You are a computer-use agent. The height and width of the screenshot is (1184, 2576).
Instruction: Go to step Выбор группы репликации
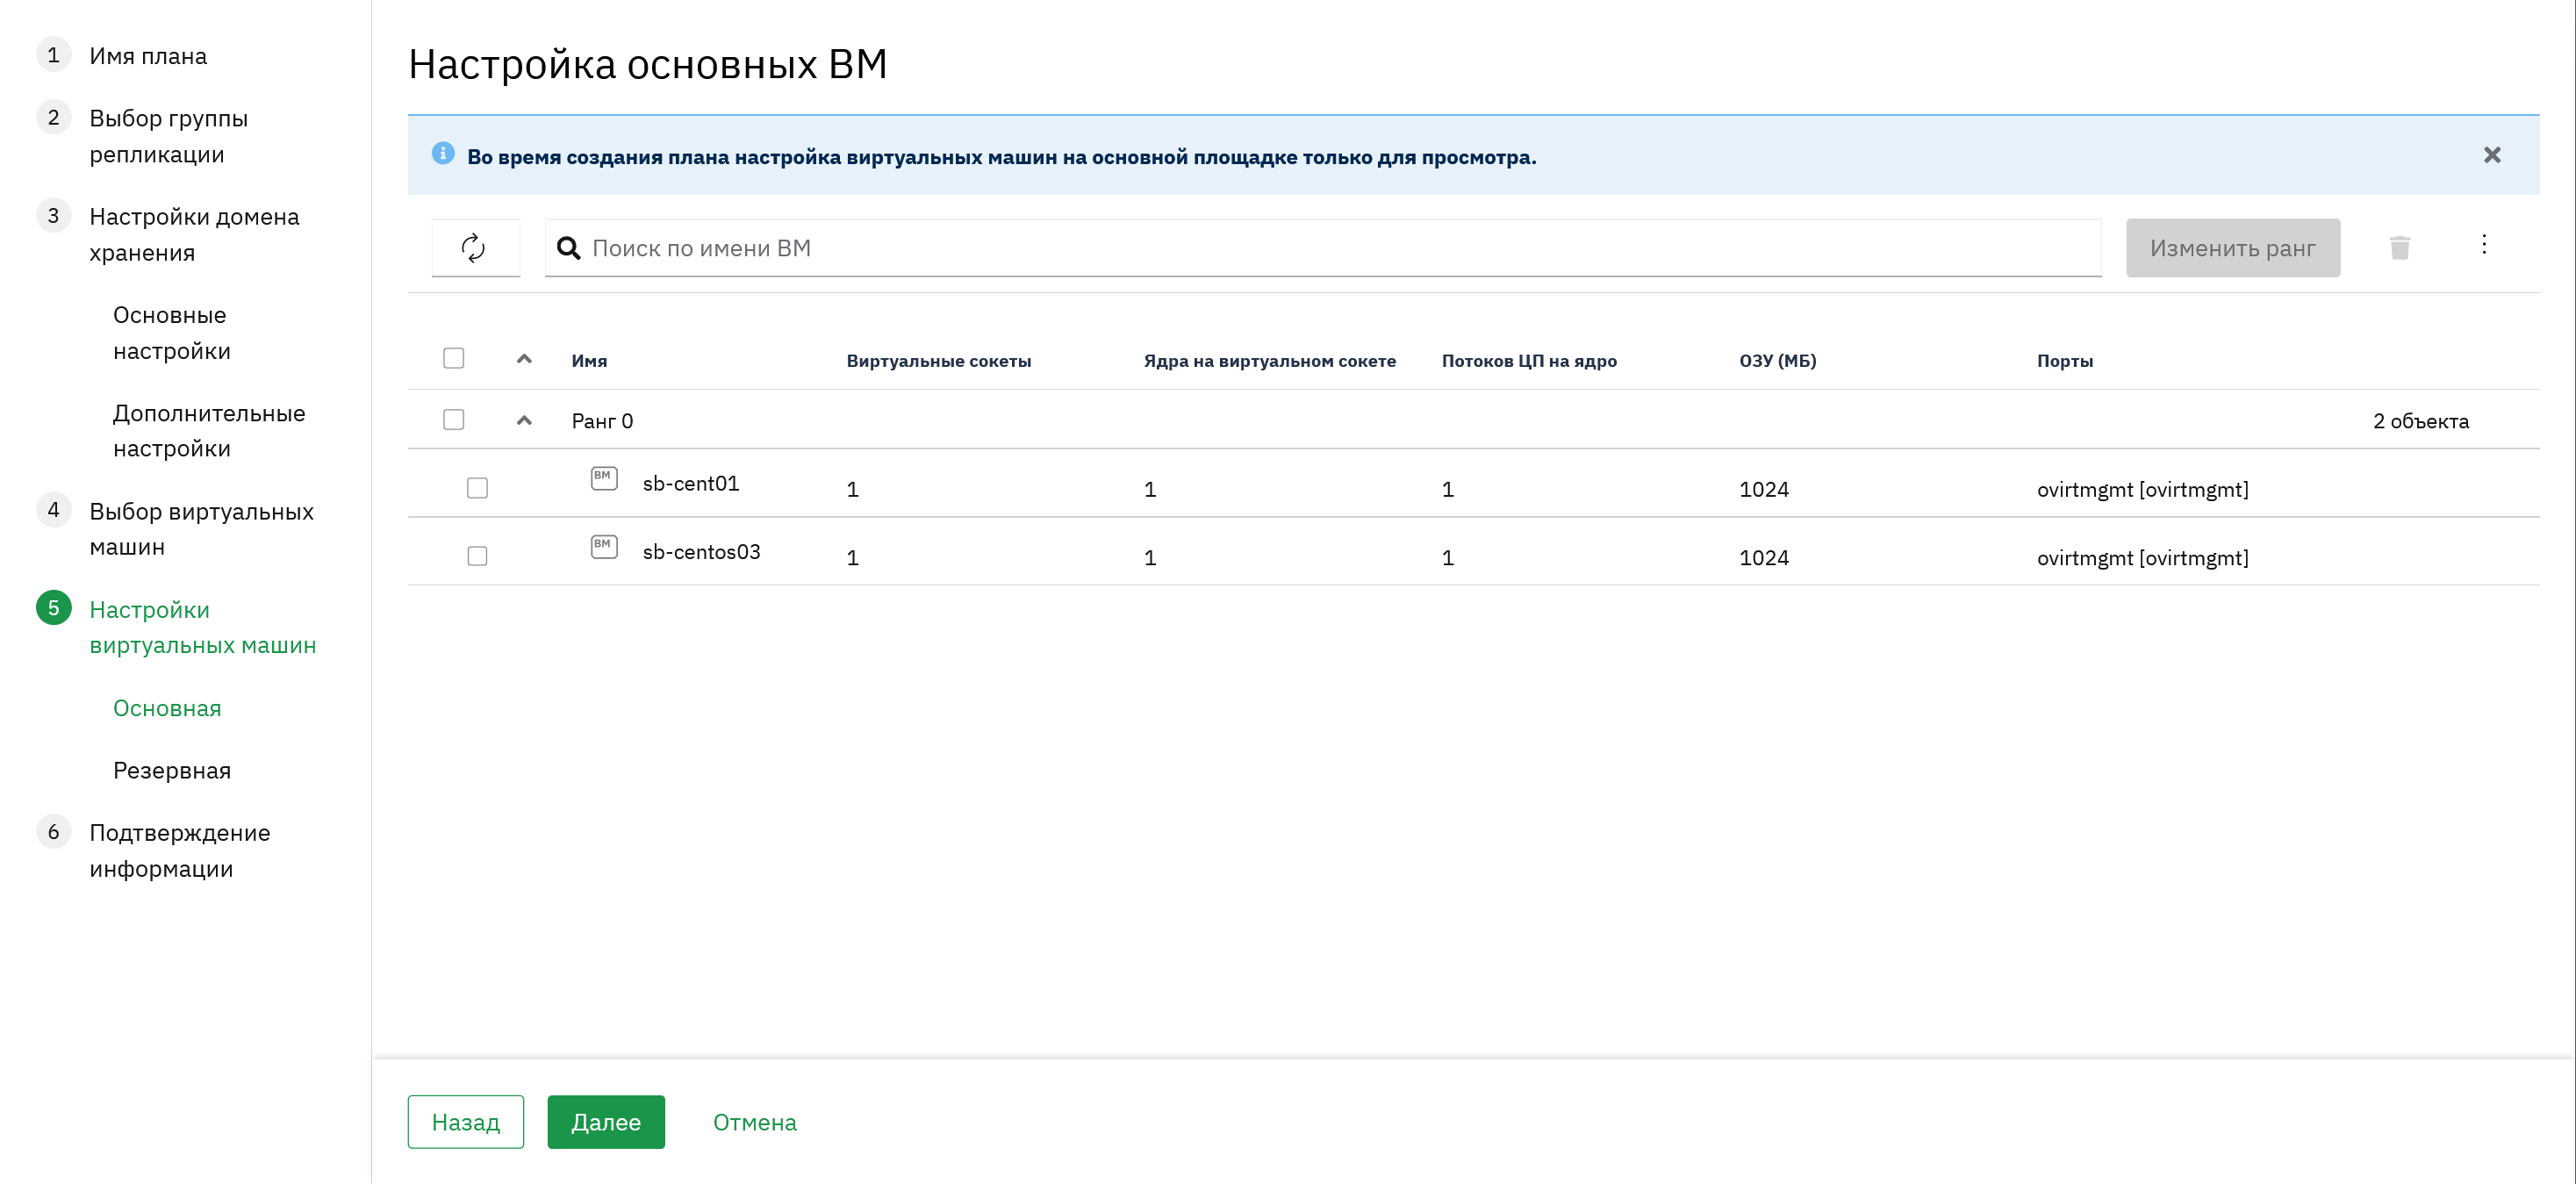tap(168, 136)
